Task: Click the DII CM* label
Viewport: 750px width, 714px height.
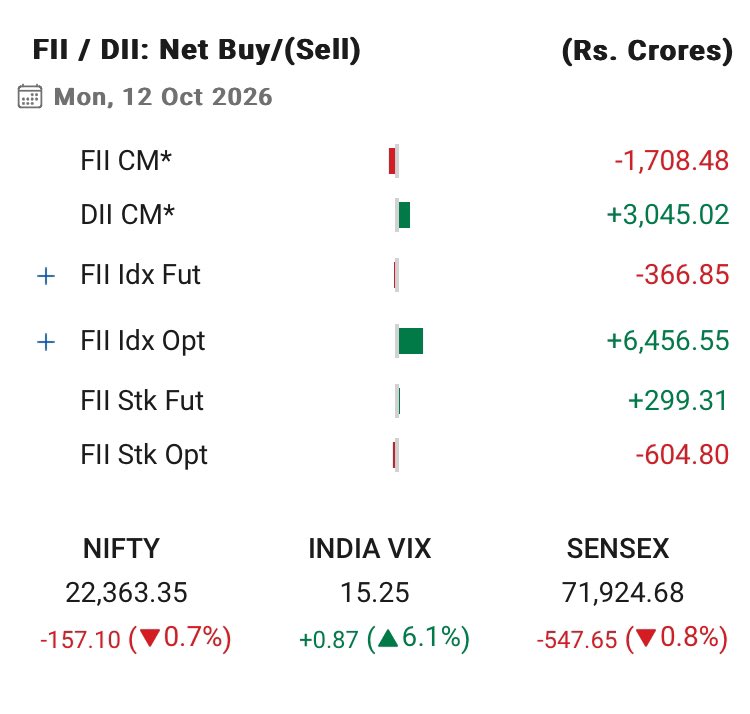Action: tap(127, 214)
